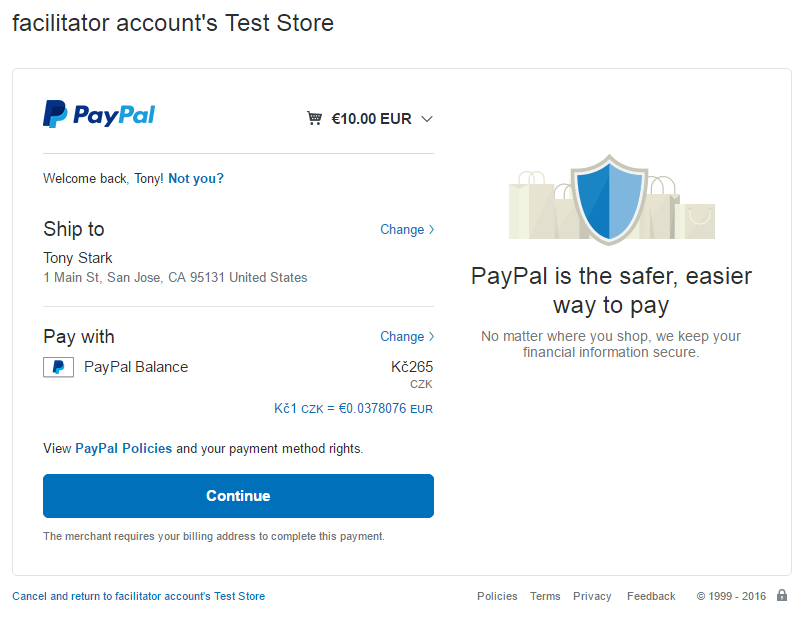Click the PayPal logo
The width and height of the screenshot is (805, 621).
pyautogui.click(x=99, y=115)
